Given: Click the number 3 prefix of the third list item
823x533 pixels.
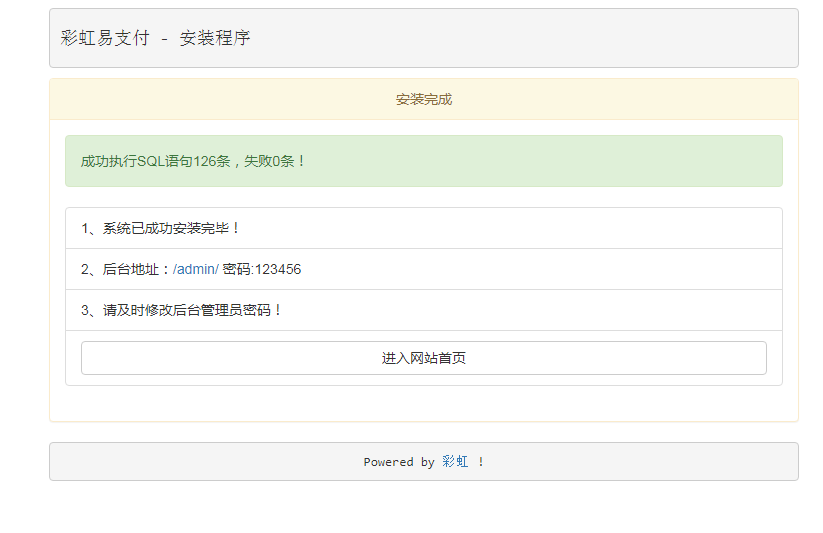Looking at the screenshot, I should [86, 310].
